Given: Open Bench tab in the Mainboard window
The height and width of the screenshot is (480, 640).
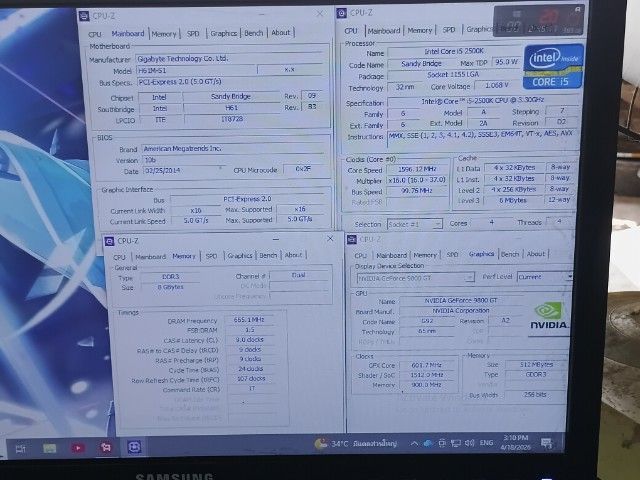Looking at the screenshot, I should click(253, 33).
